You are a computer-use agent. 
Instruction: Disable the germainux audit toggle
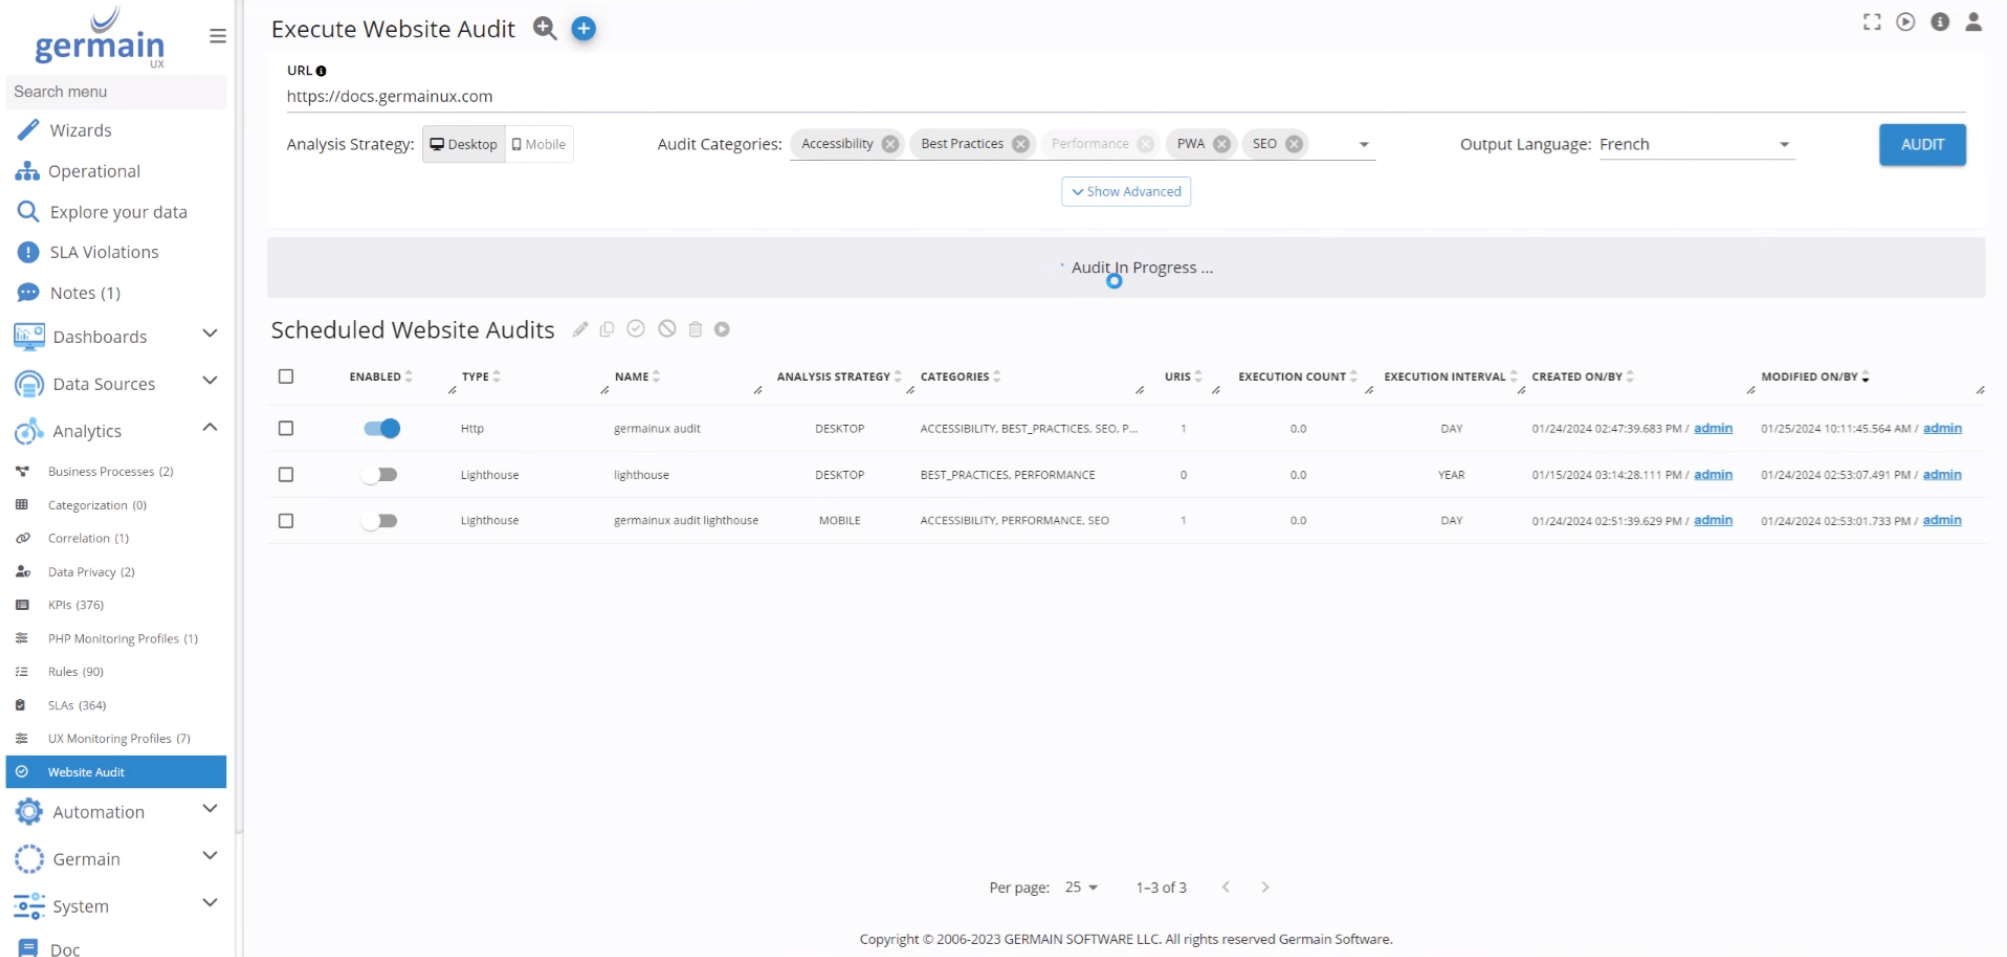[x=380, y=428]
